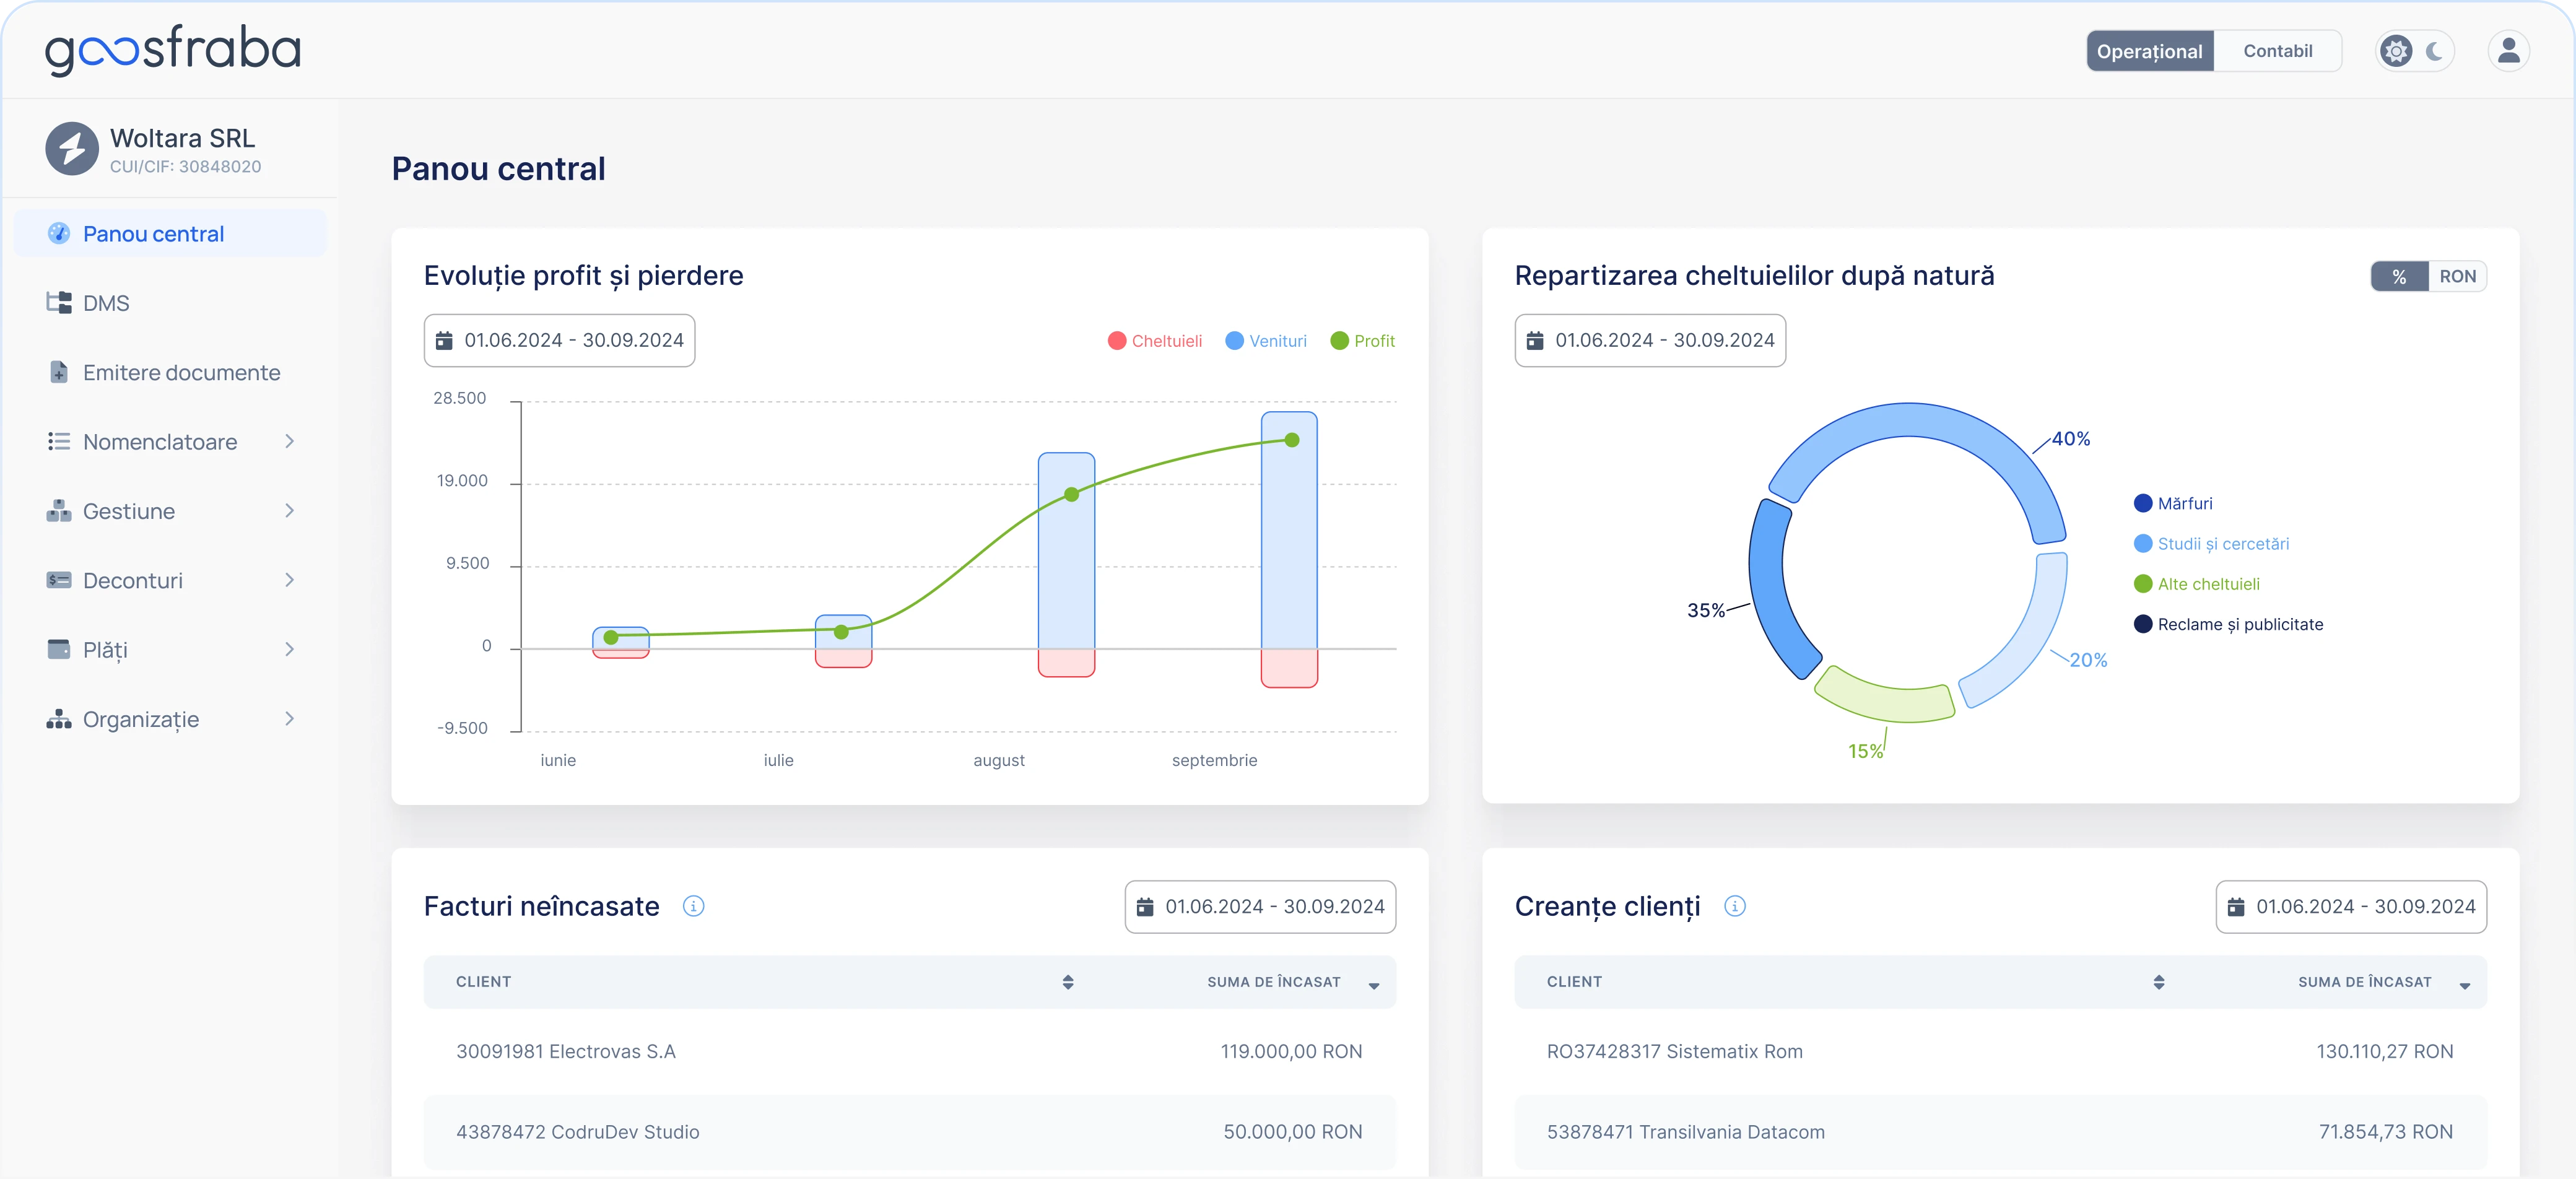
Task: Toggle Cheltuieli red legend in chart
Action: pyautogui.click(x=1155, y=341)
